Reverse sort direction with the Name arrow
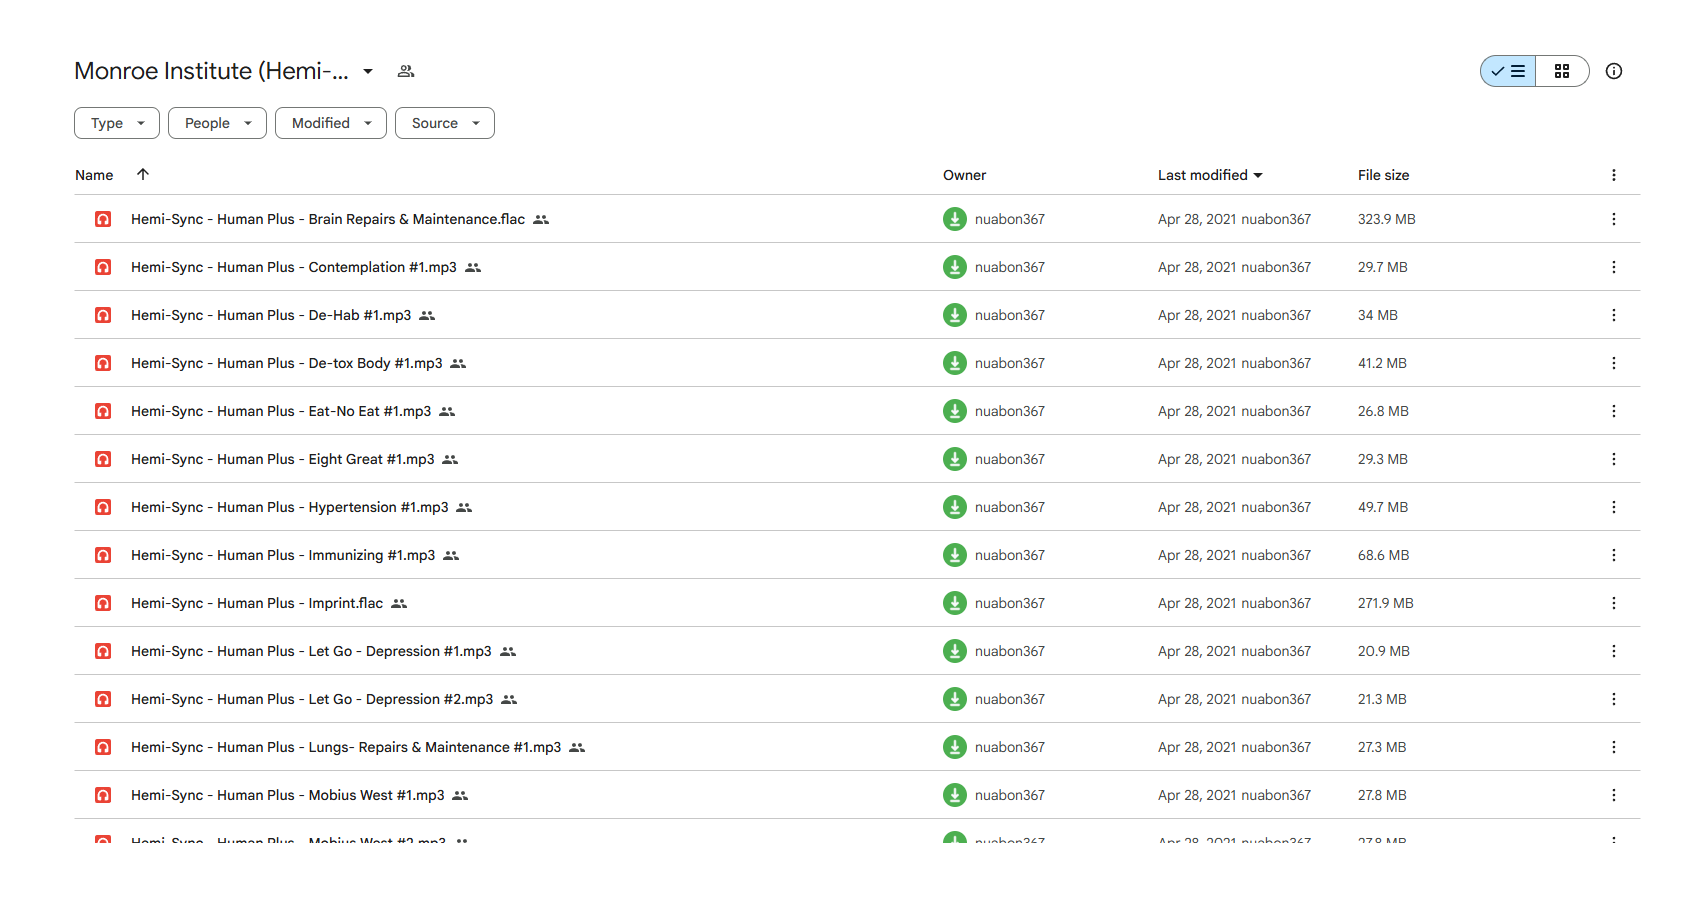Screen dimensions: 1708x904 [143, 174]
